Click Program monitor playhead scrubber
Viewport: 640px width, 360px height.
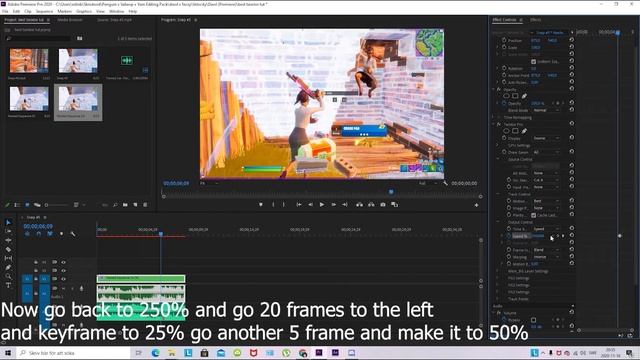pos(391,192)
